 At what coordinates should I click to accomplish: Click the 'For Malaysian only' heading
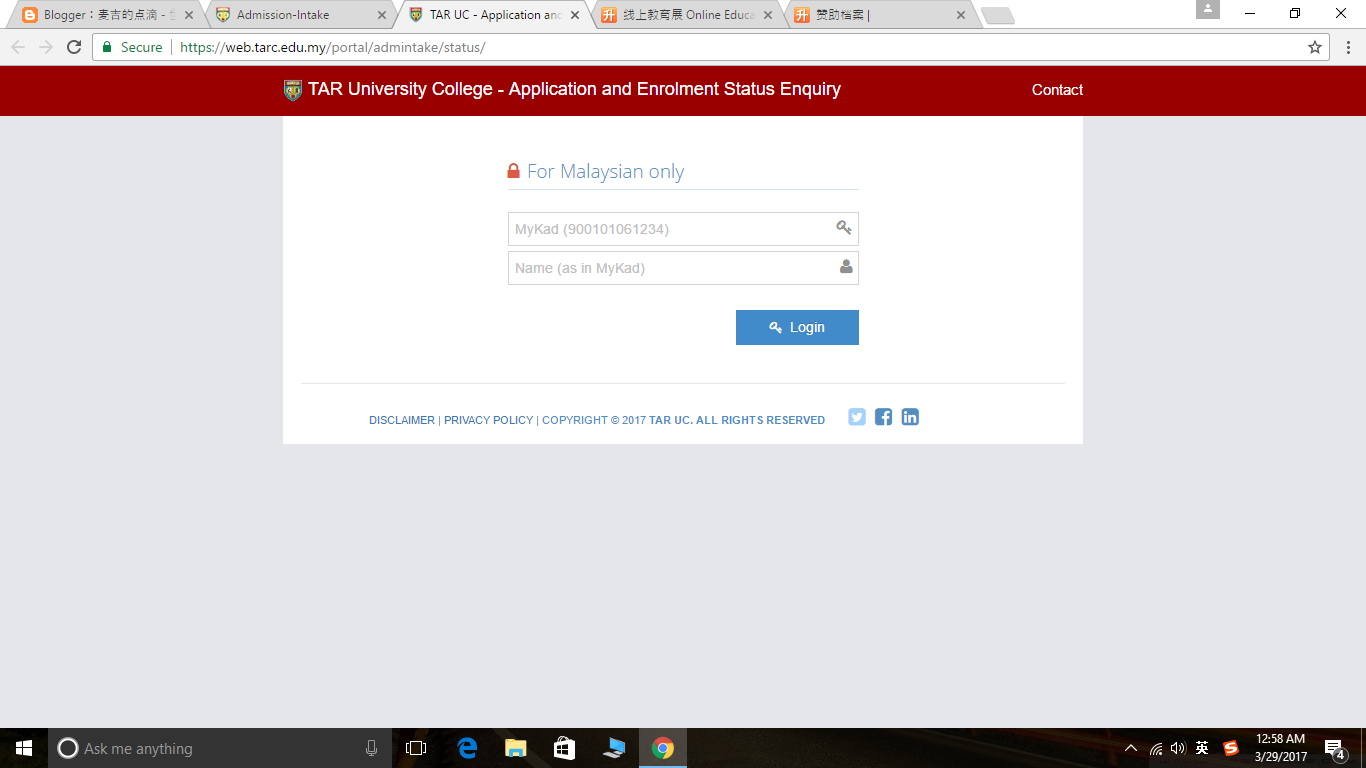coord(605,171)
